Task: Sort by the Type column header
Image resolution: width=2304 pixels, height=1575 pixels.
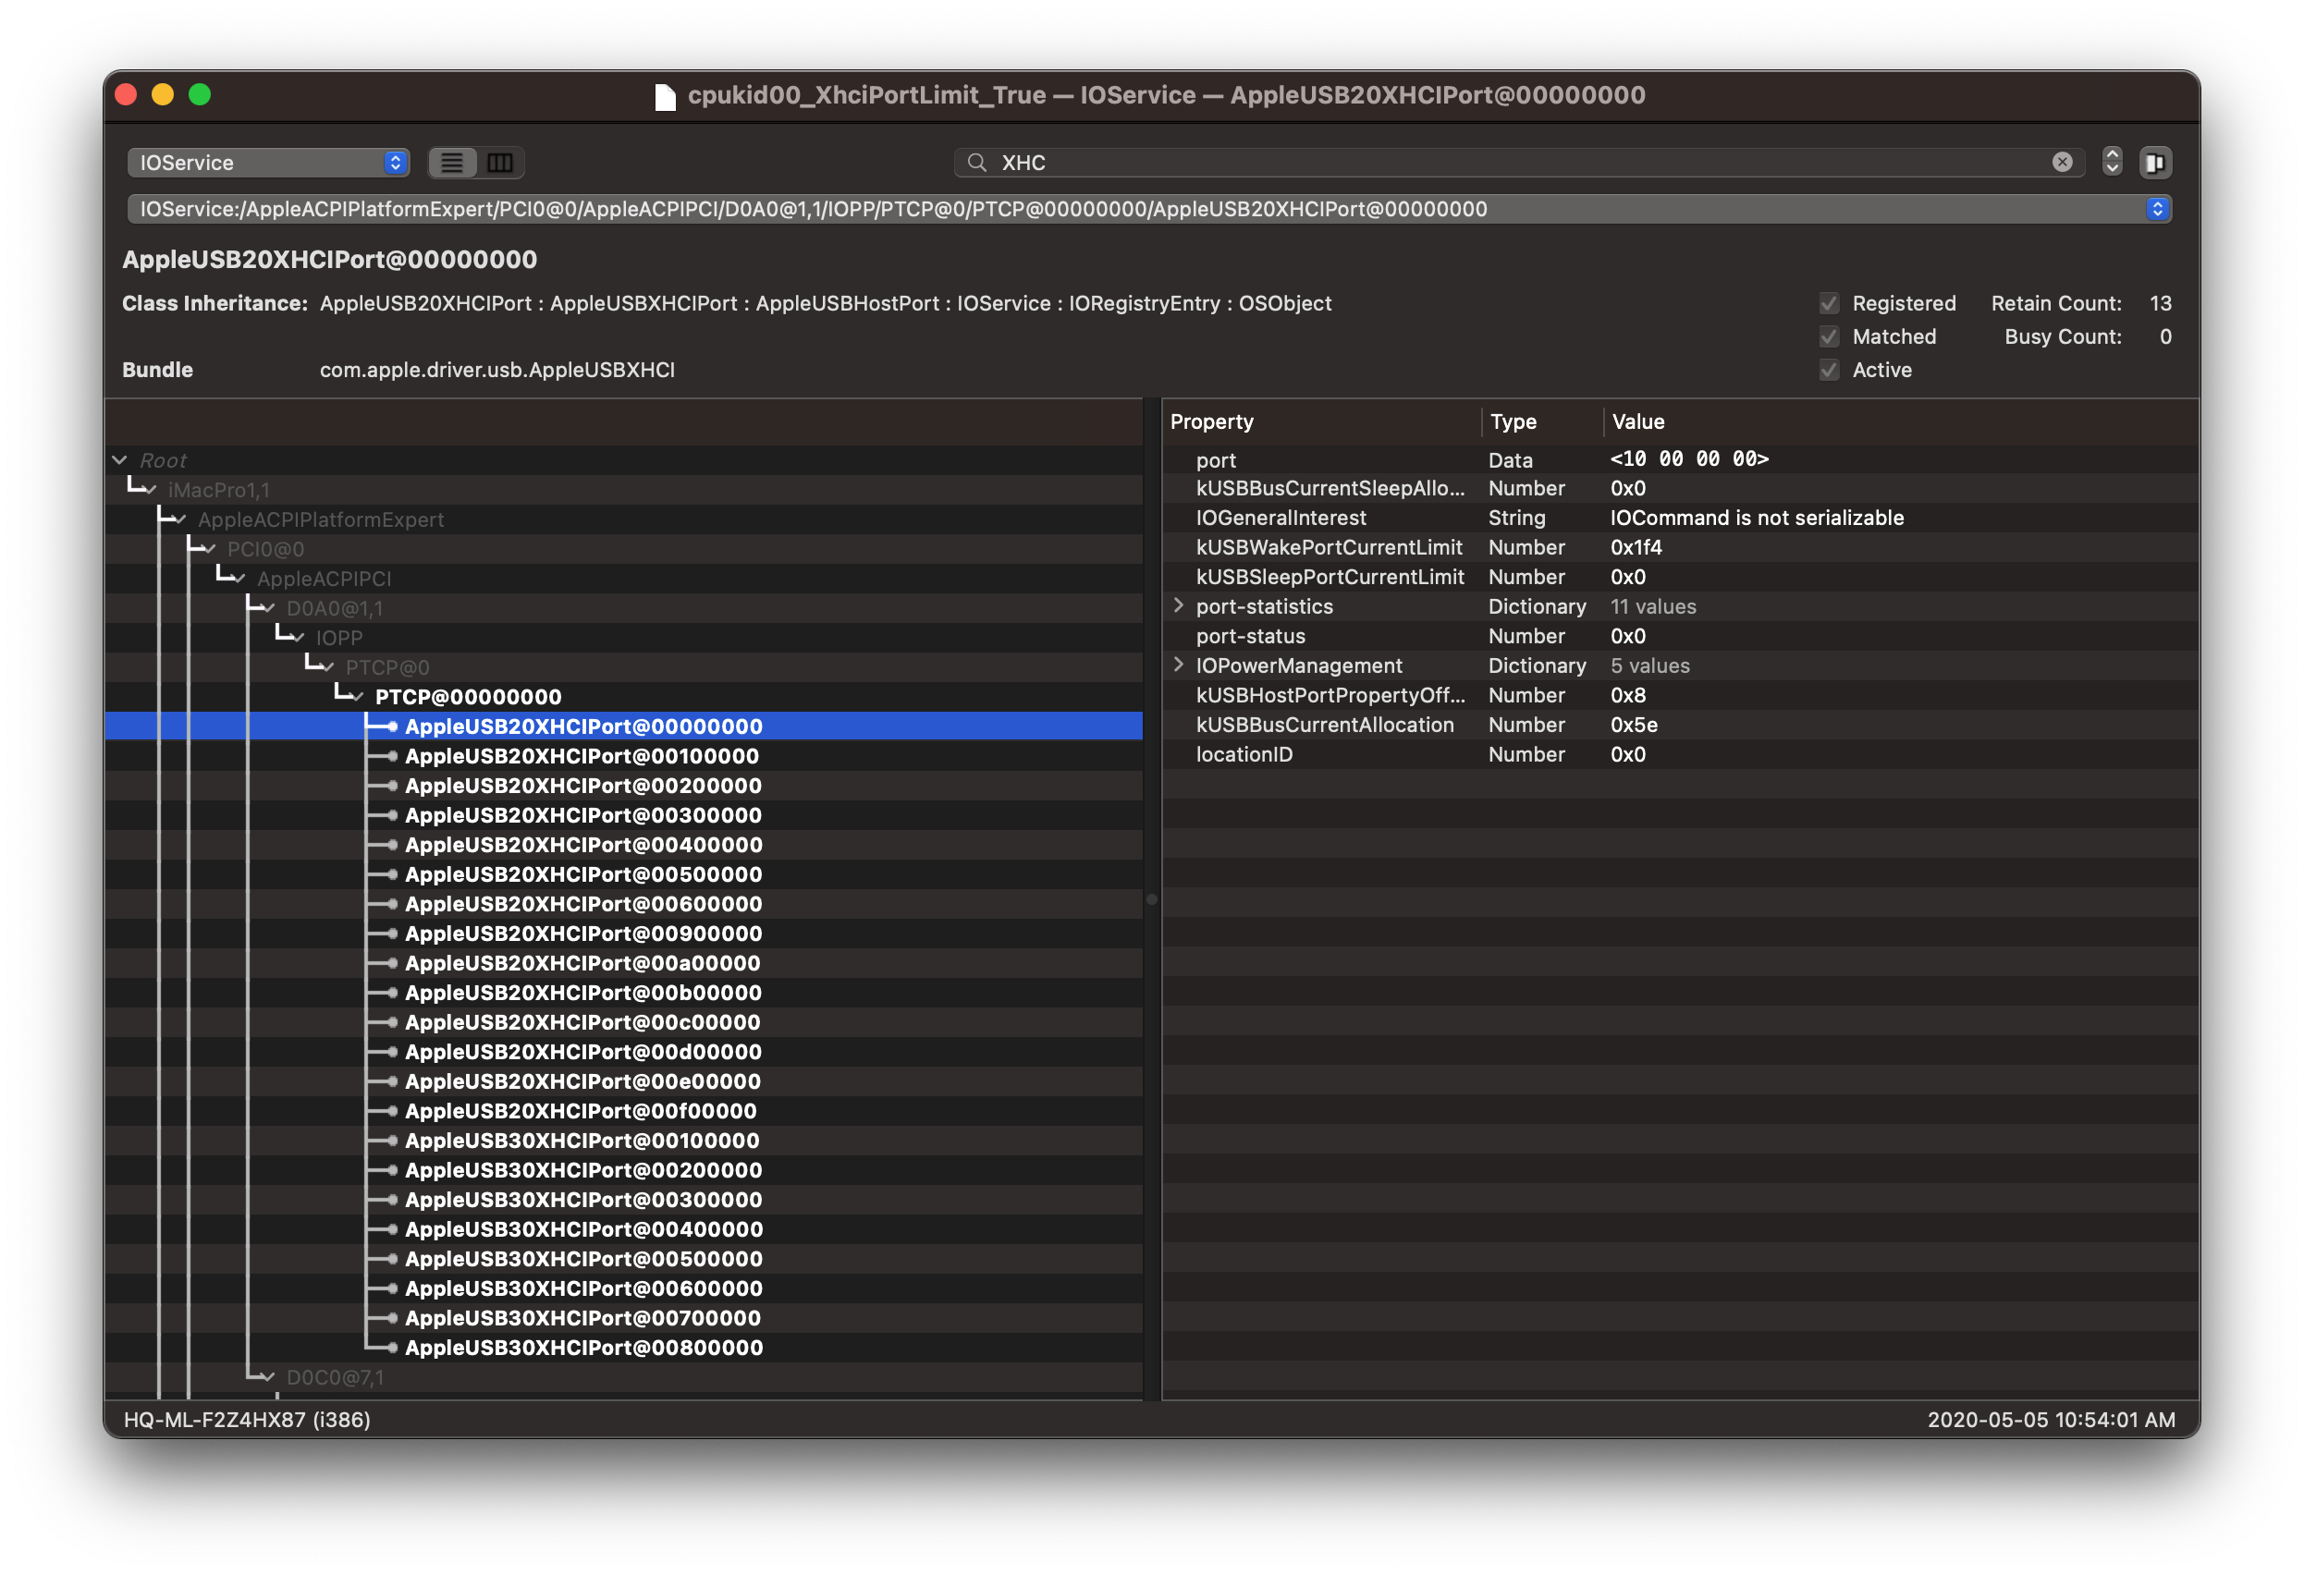Action: (x=1513, y=422)
